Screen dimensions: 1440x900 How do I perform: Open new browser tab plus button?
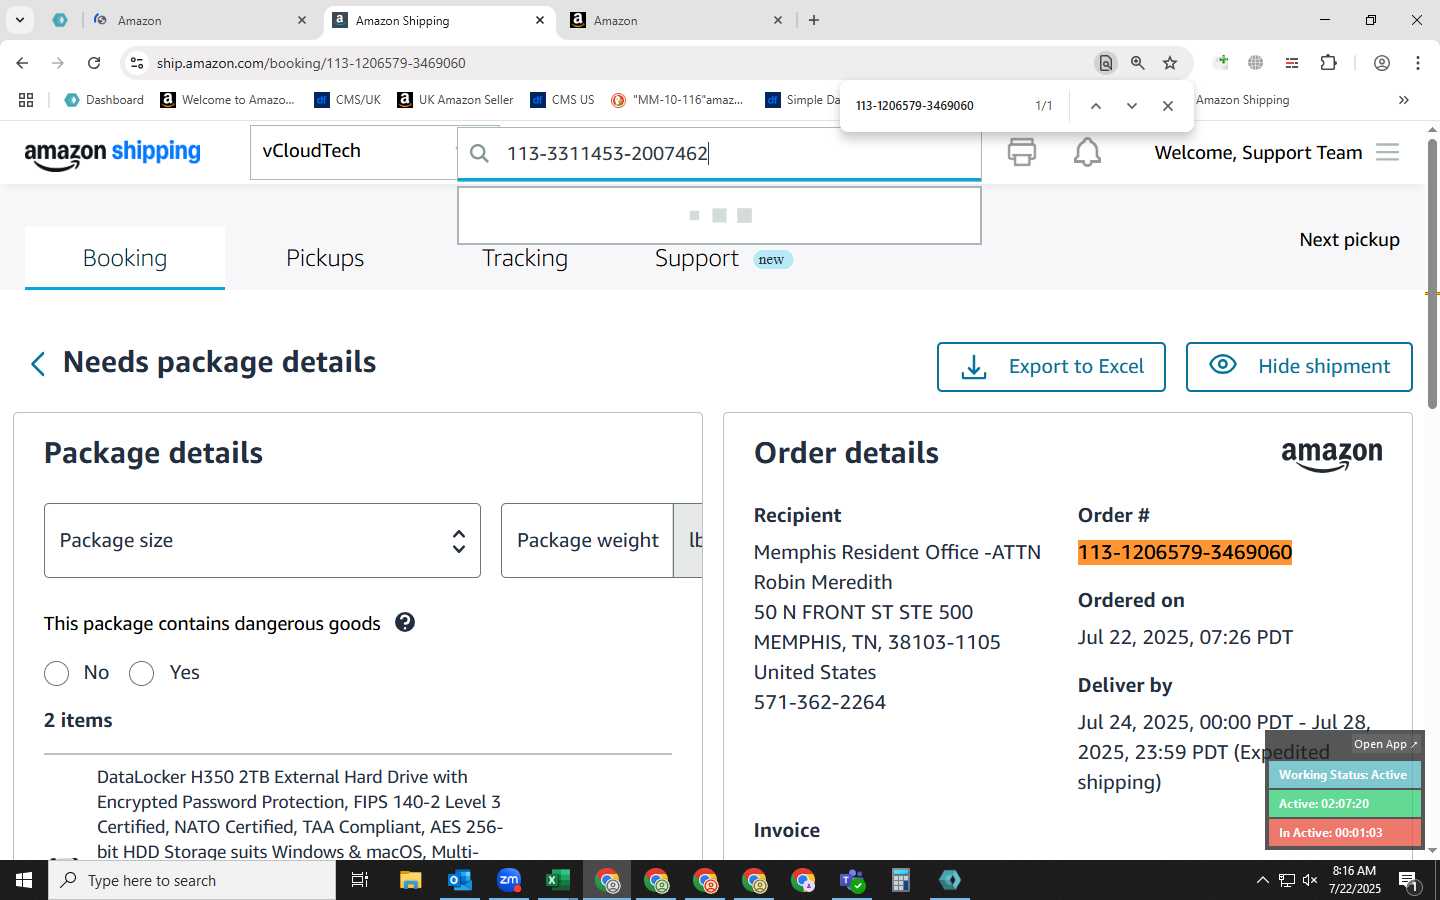click(x=814, y=20)
